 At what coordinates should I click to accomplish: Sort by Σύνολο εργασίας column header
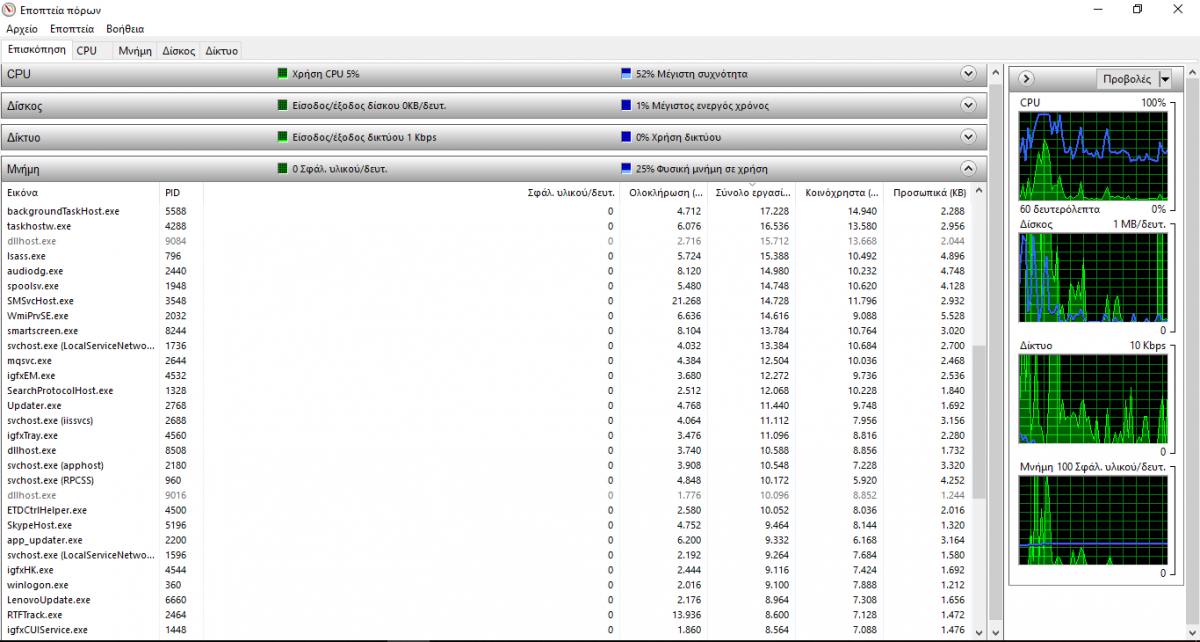(751, 192)
